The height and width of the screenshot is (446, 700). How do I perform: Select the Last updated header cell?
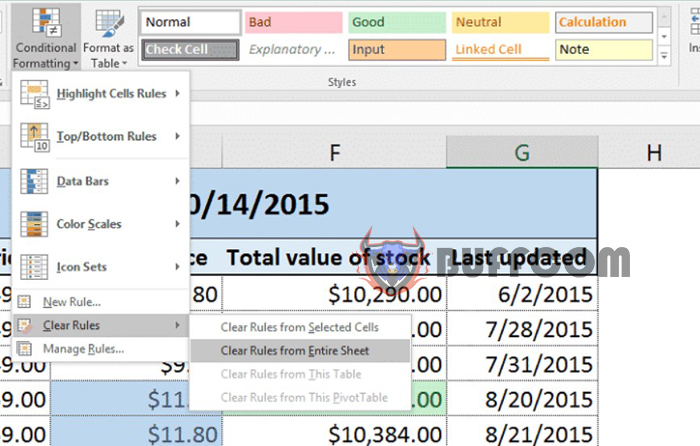pyautogui.click(x=522, y=258)
